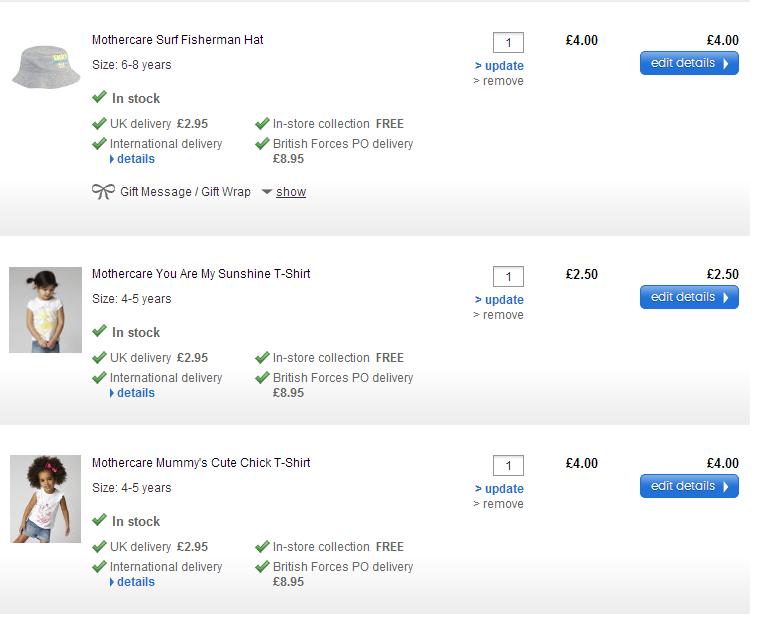The height and width of the screenshot is (620, 757).
Task: Select the Cute Chick T-Shirt quantity field
Action: [508, 465]
